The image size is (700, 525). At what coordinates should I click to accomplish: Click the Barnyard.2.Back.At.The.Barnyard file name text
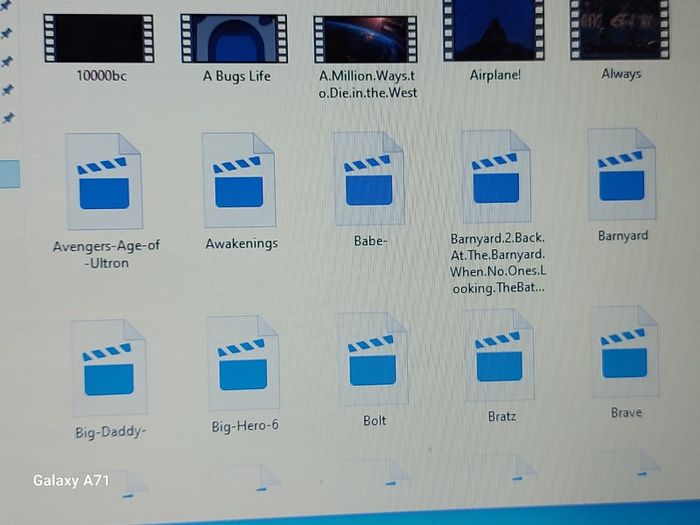point(498,263)
